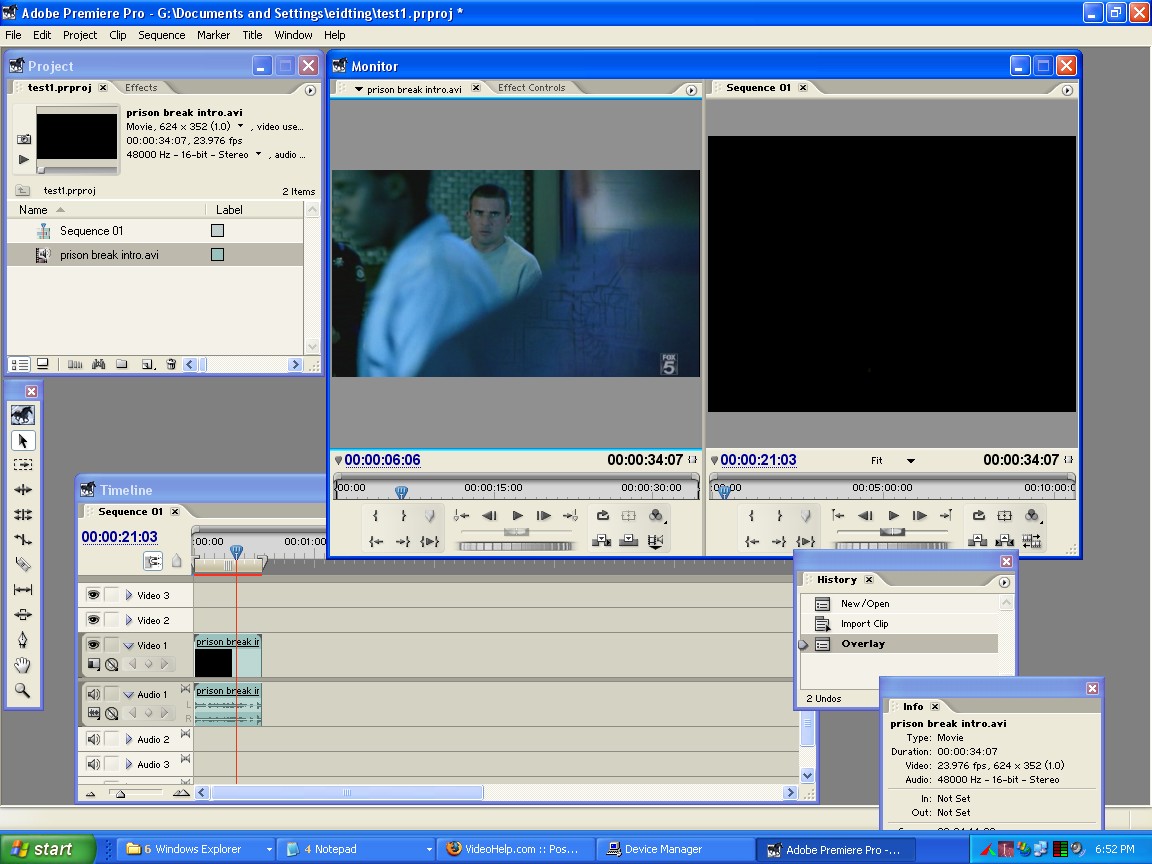This screenshot has width=1152, height=864.
Task: Open the Trim button in program monitor
Action: 1032,541
